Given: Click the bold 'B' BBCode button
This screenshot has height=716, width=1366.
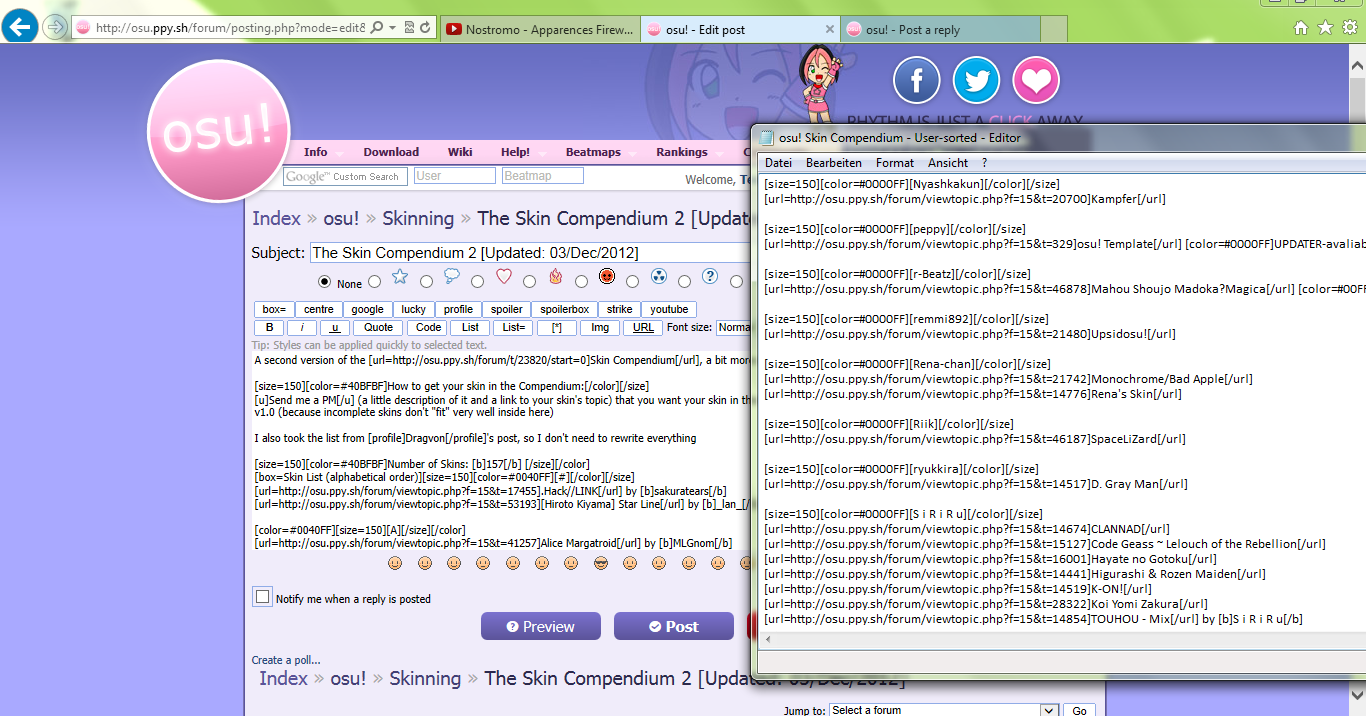Looking at the screenshot, I should [x=269, y=327].
